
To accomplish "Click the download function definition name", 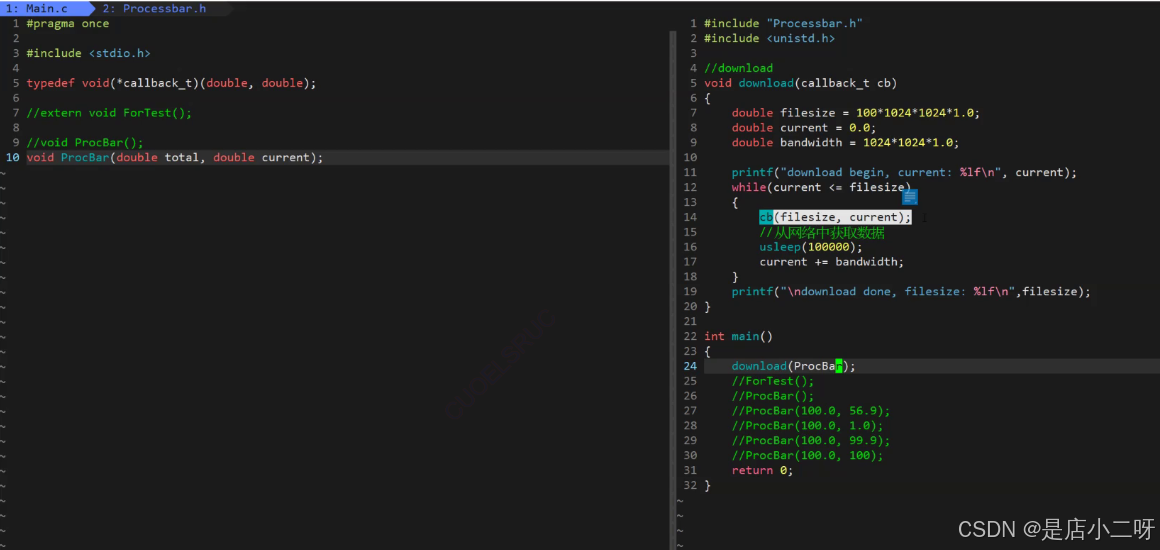I will tap(766, 83).
